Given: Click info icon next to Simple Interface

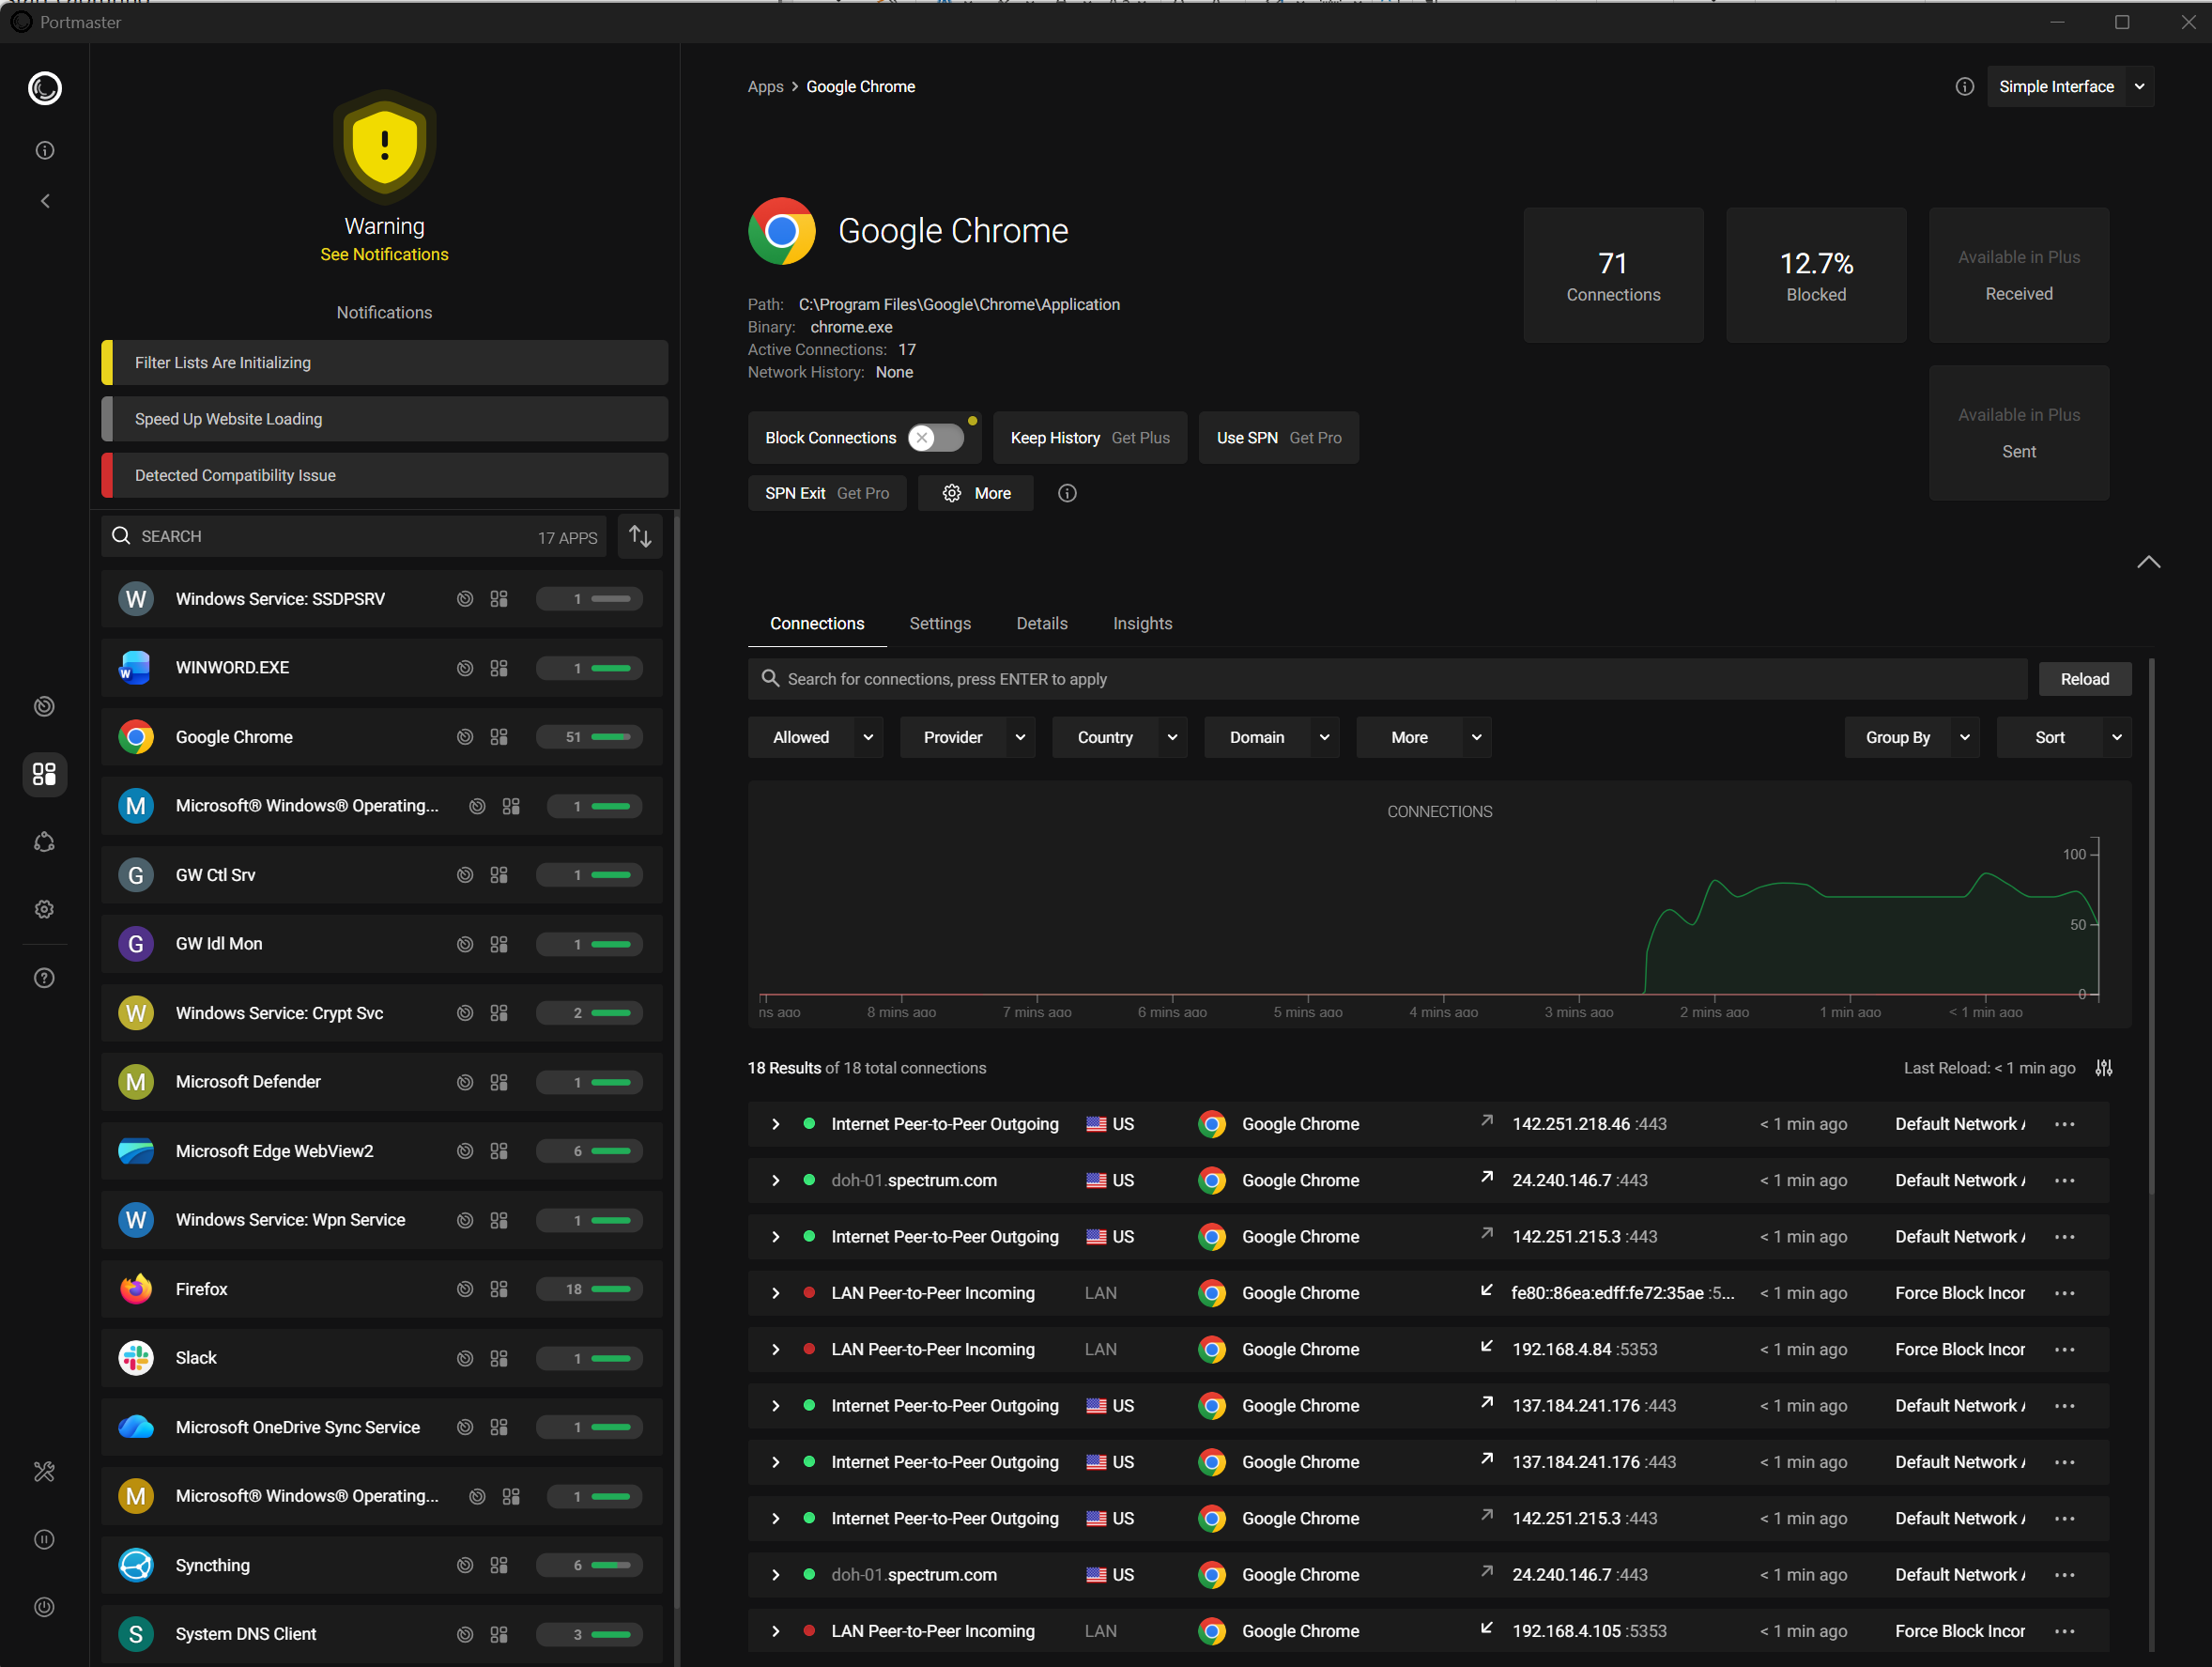Looking at the screenshot, I should 1964,87.
